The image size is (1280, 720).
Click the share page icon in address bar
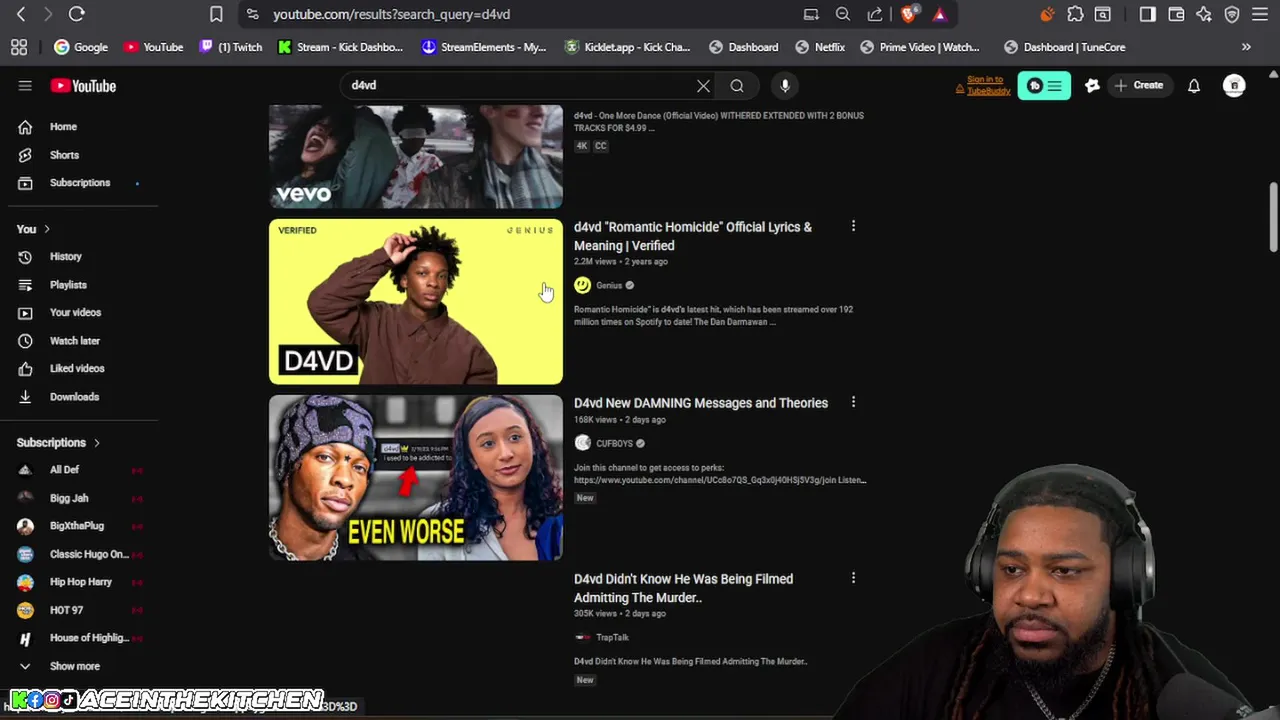[x=875, y=14]
